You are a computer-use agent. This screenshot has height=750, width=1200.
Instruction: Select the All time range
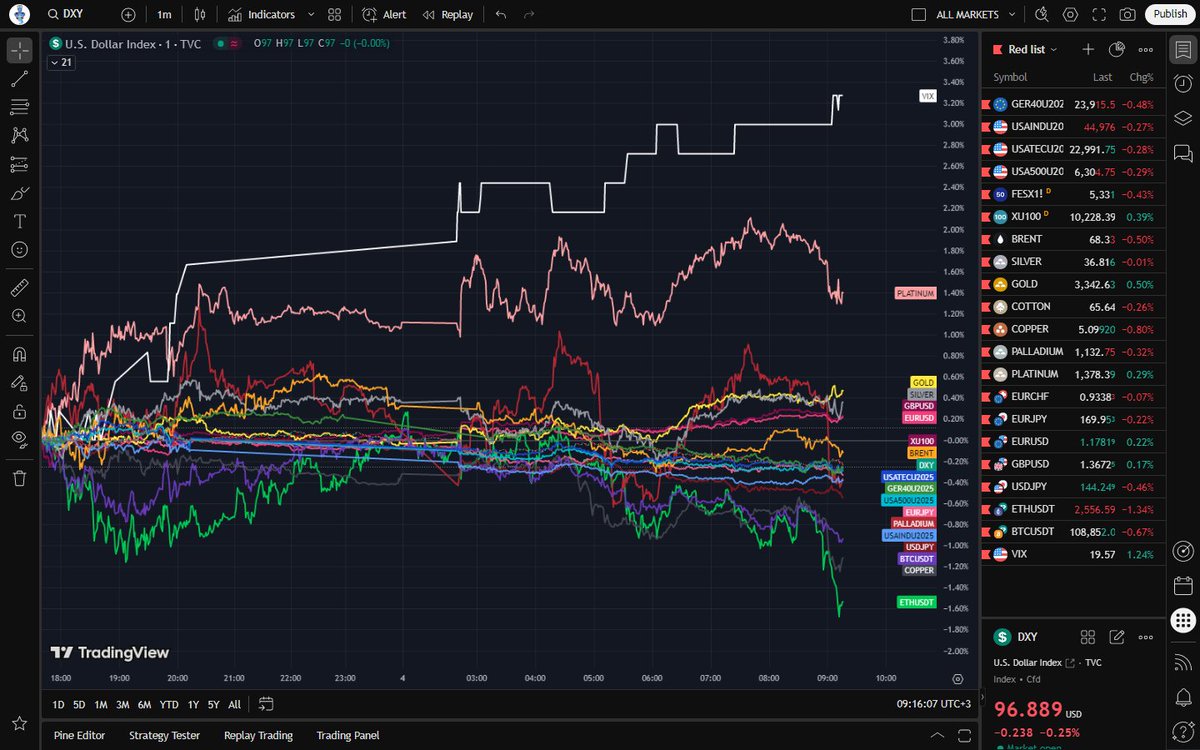[234, 704]
